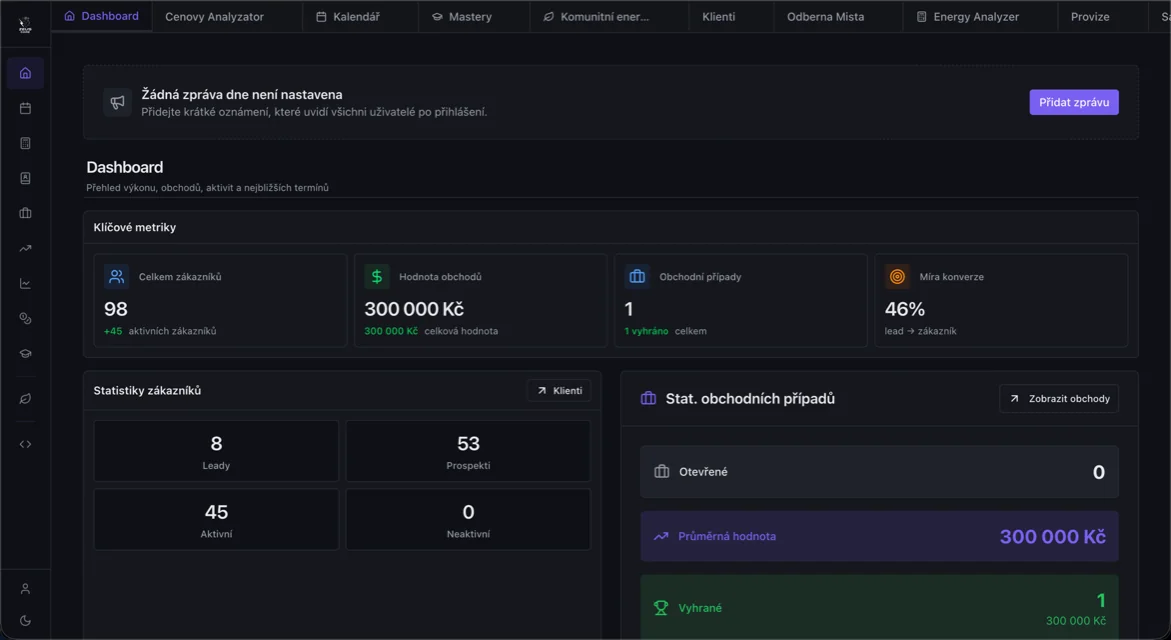Image resolution: width=1171 pixels, height=640 pixels.
Task: Click the Otevřené deals row
Action: [879, 472]
